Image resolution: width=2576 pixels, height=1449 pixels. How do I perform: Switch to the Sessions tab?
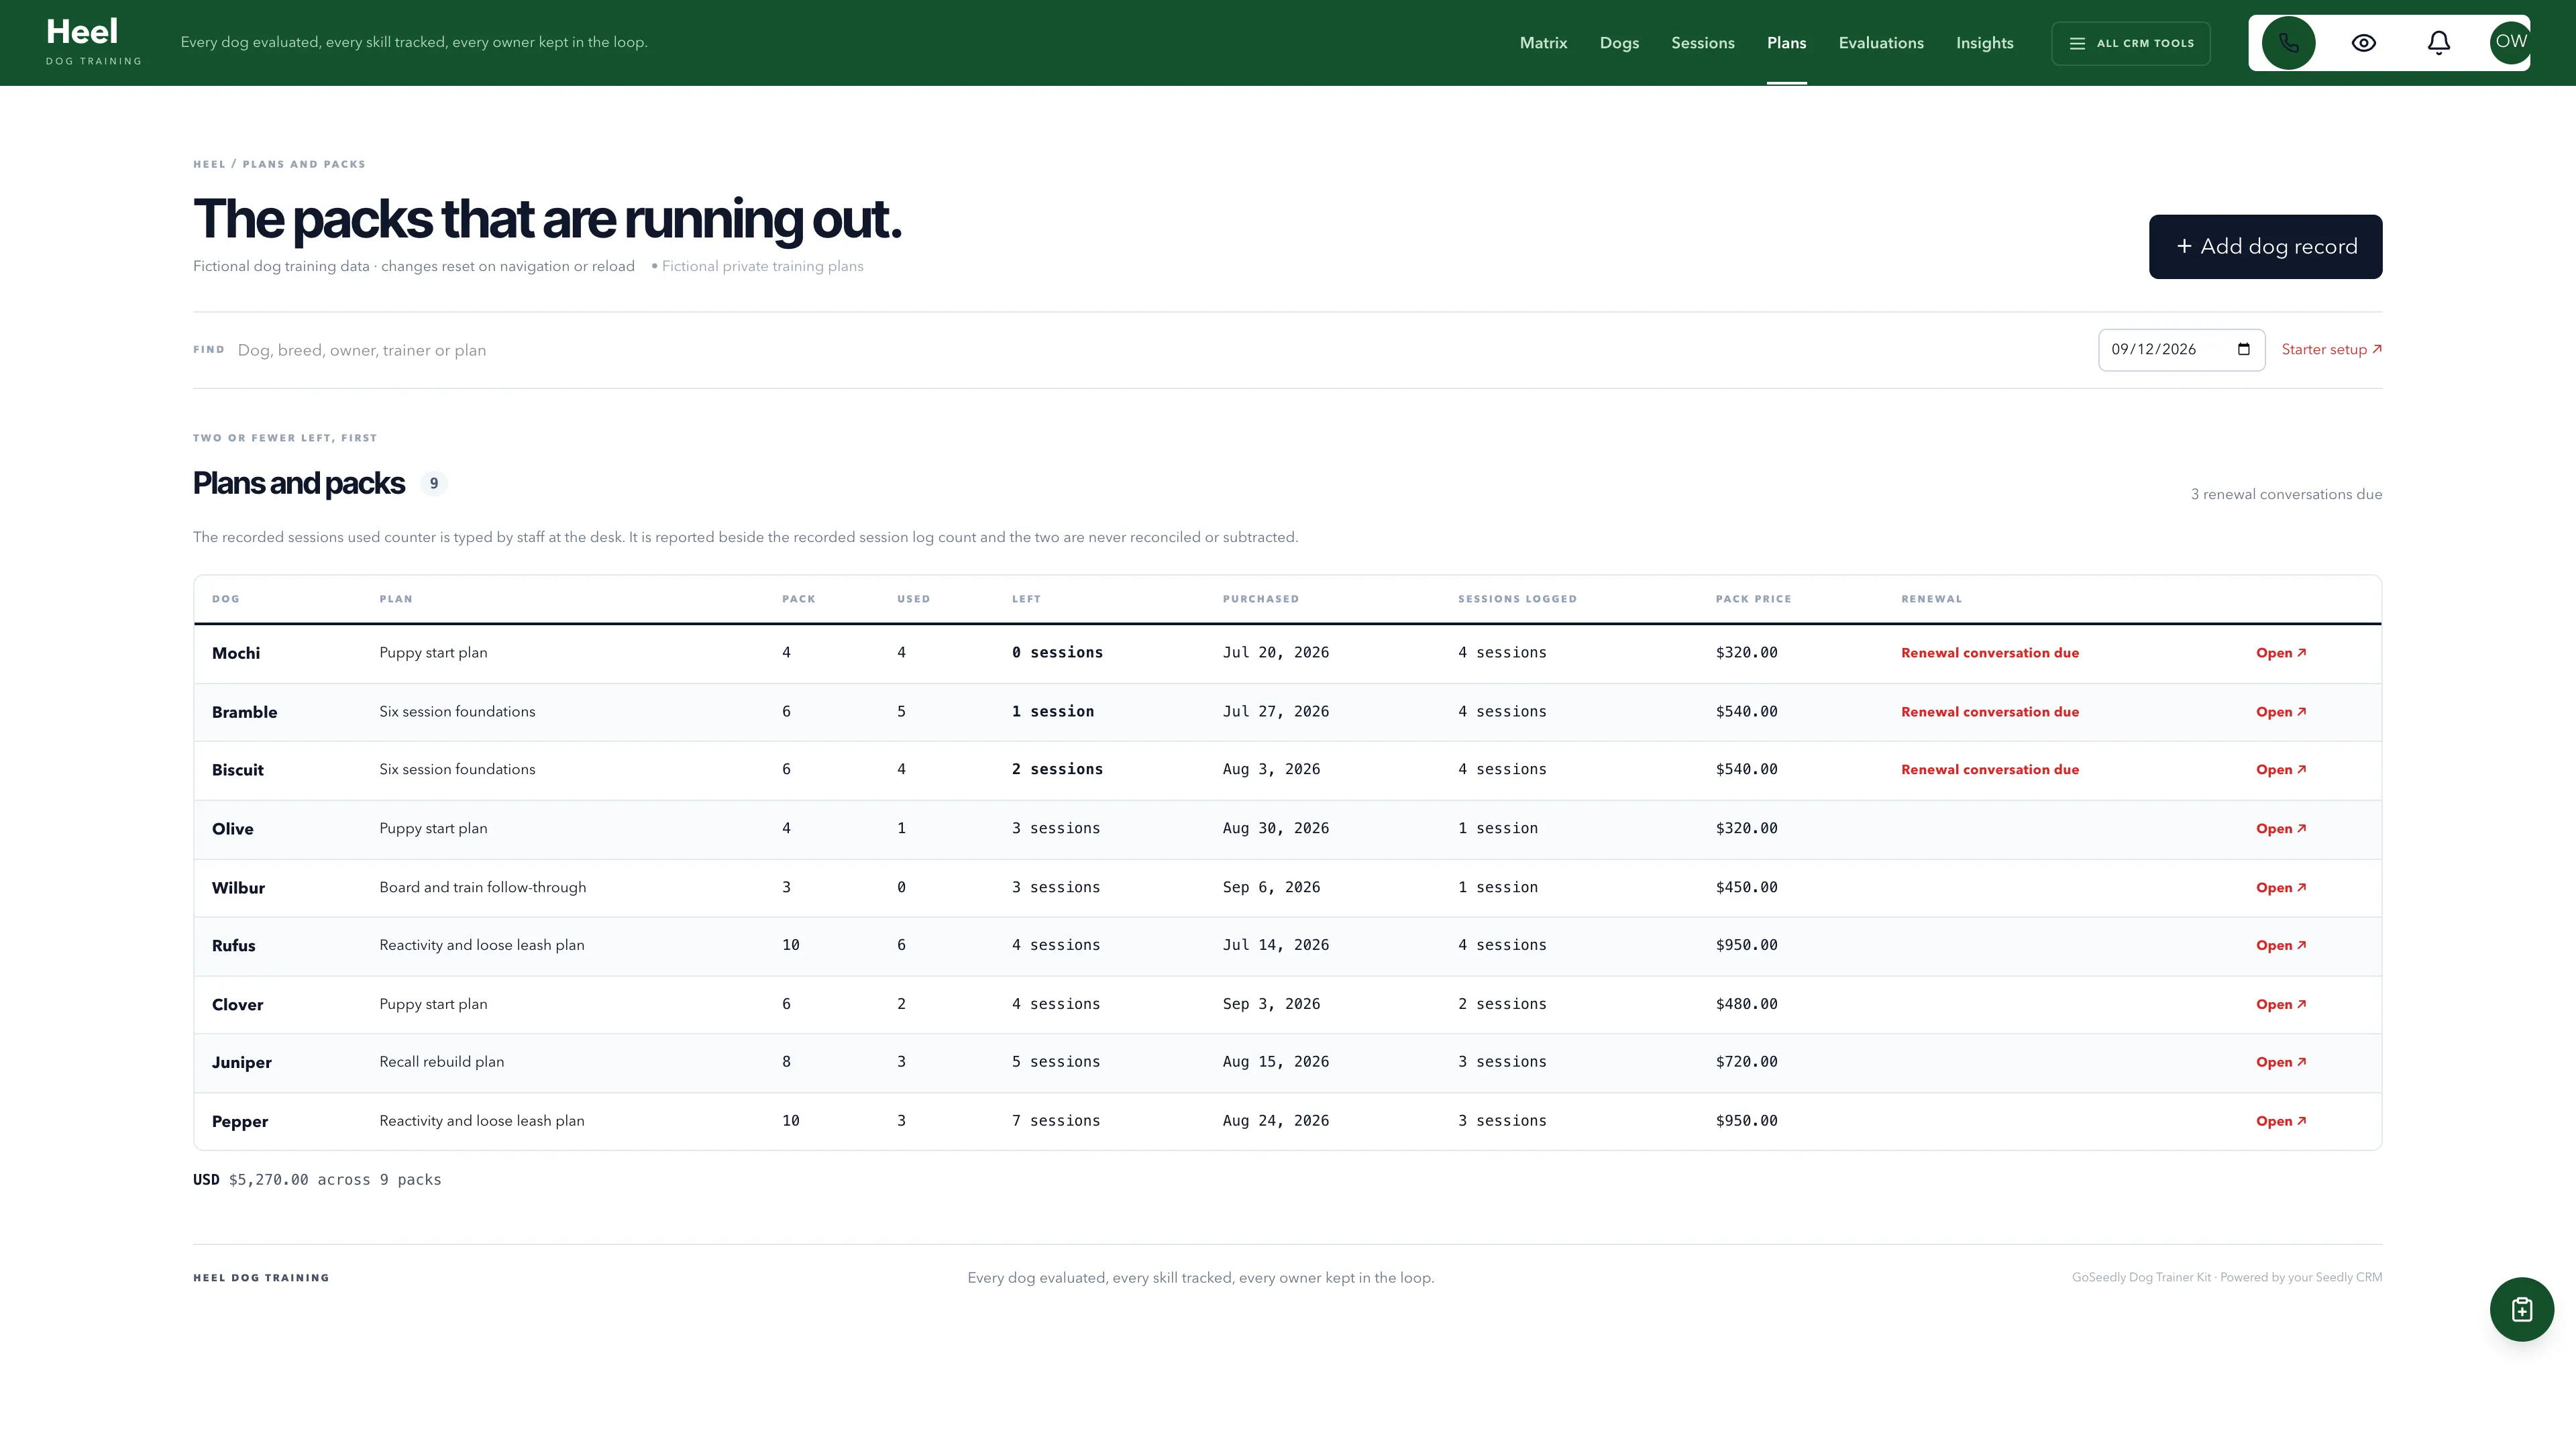1702,43
